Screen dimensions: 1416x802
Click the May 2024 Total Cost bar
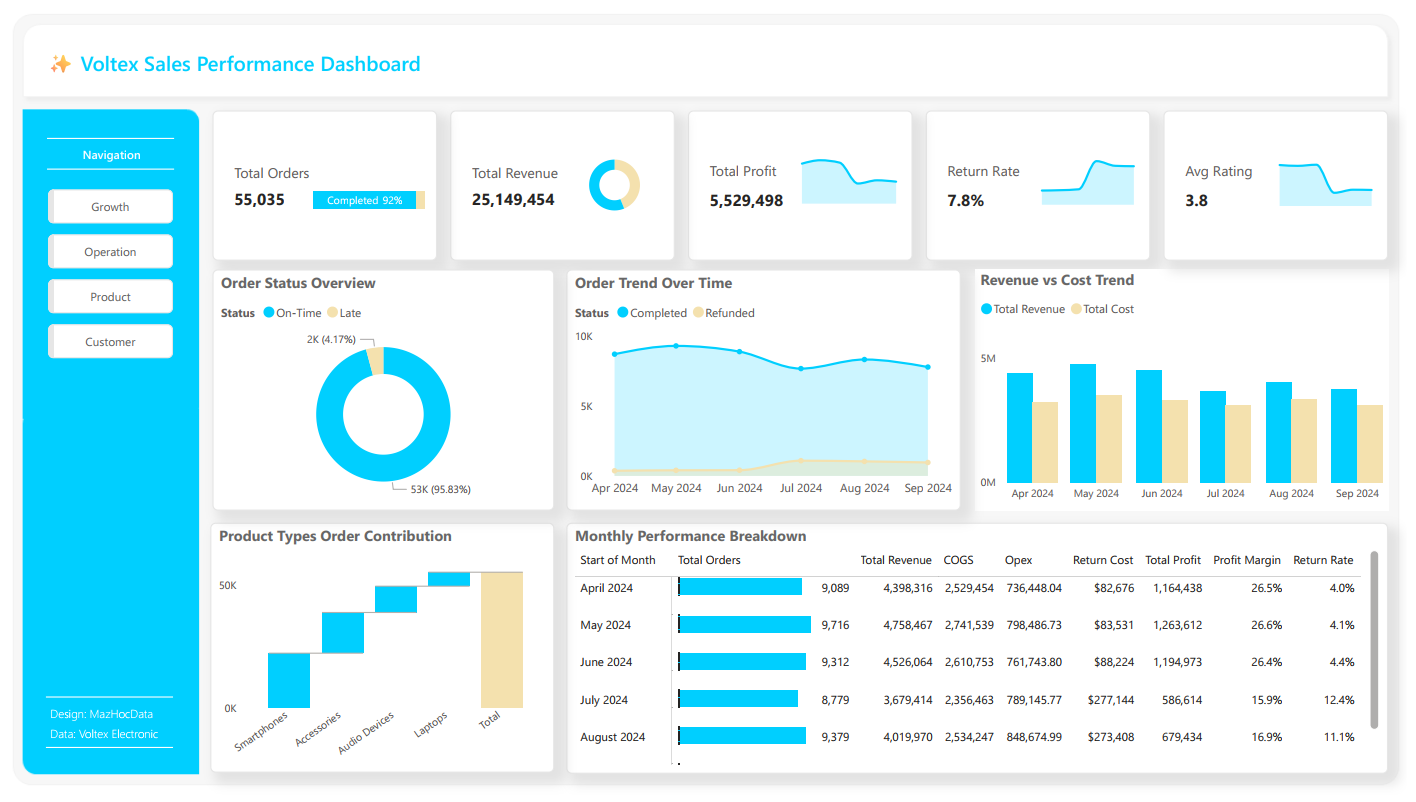click(1109, 439)
